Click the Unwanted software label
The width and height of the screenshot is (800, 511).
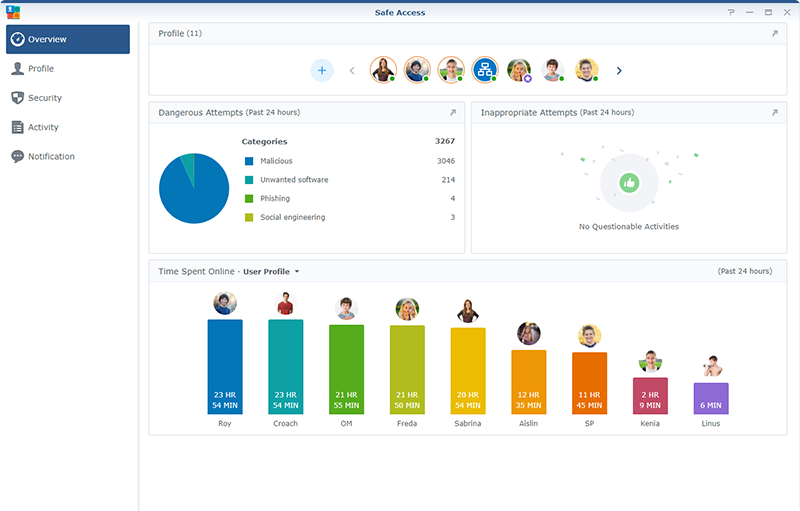click(294, 180)
